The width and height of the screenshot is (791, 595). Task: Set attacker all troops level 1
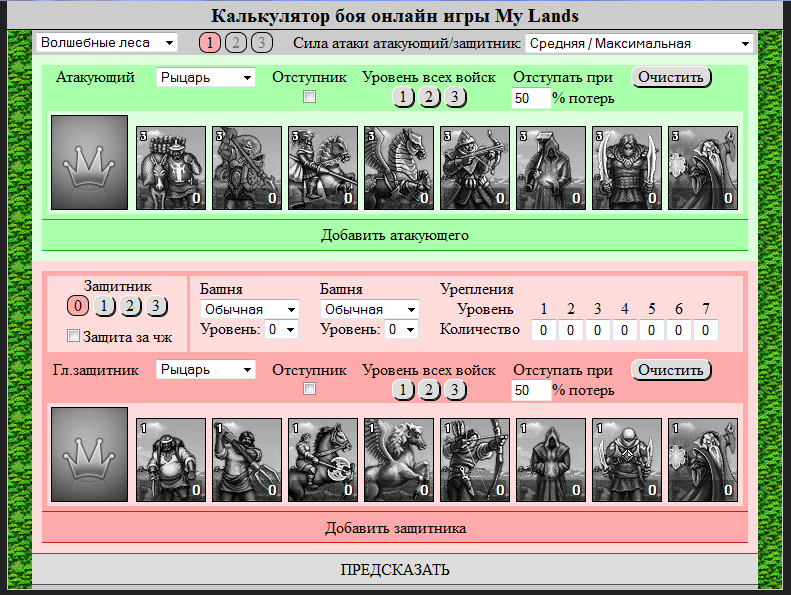coord(403,97)
